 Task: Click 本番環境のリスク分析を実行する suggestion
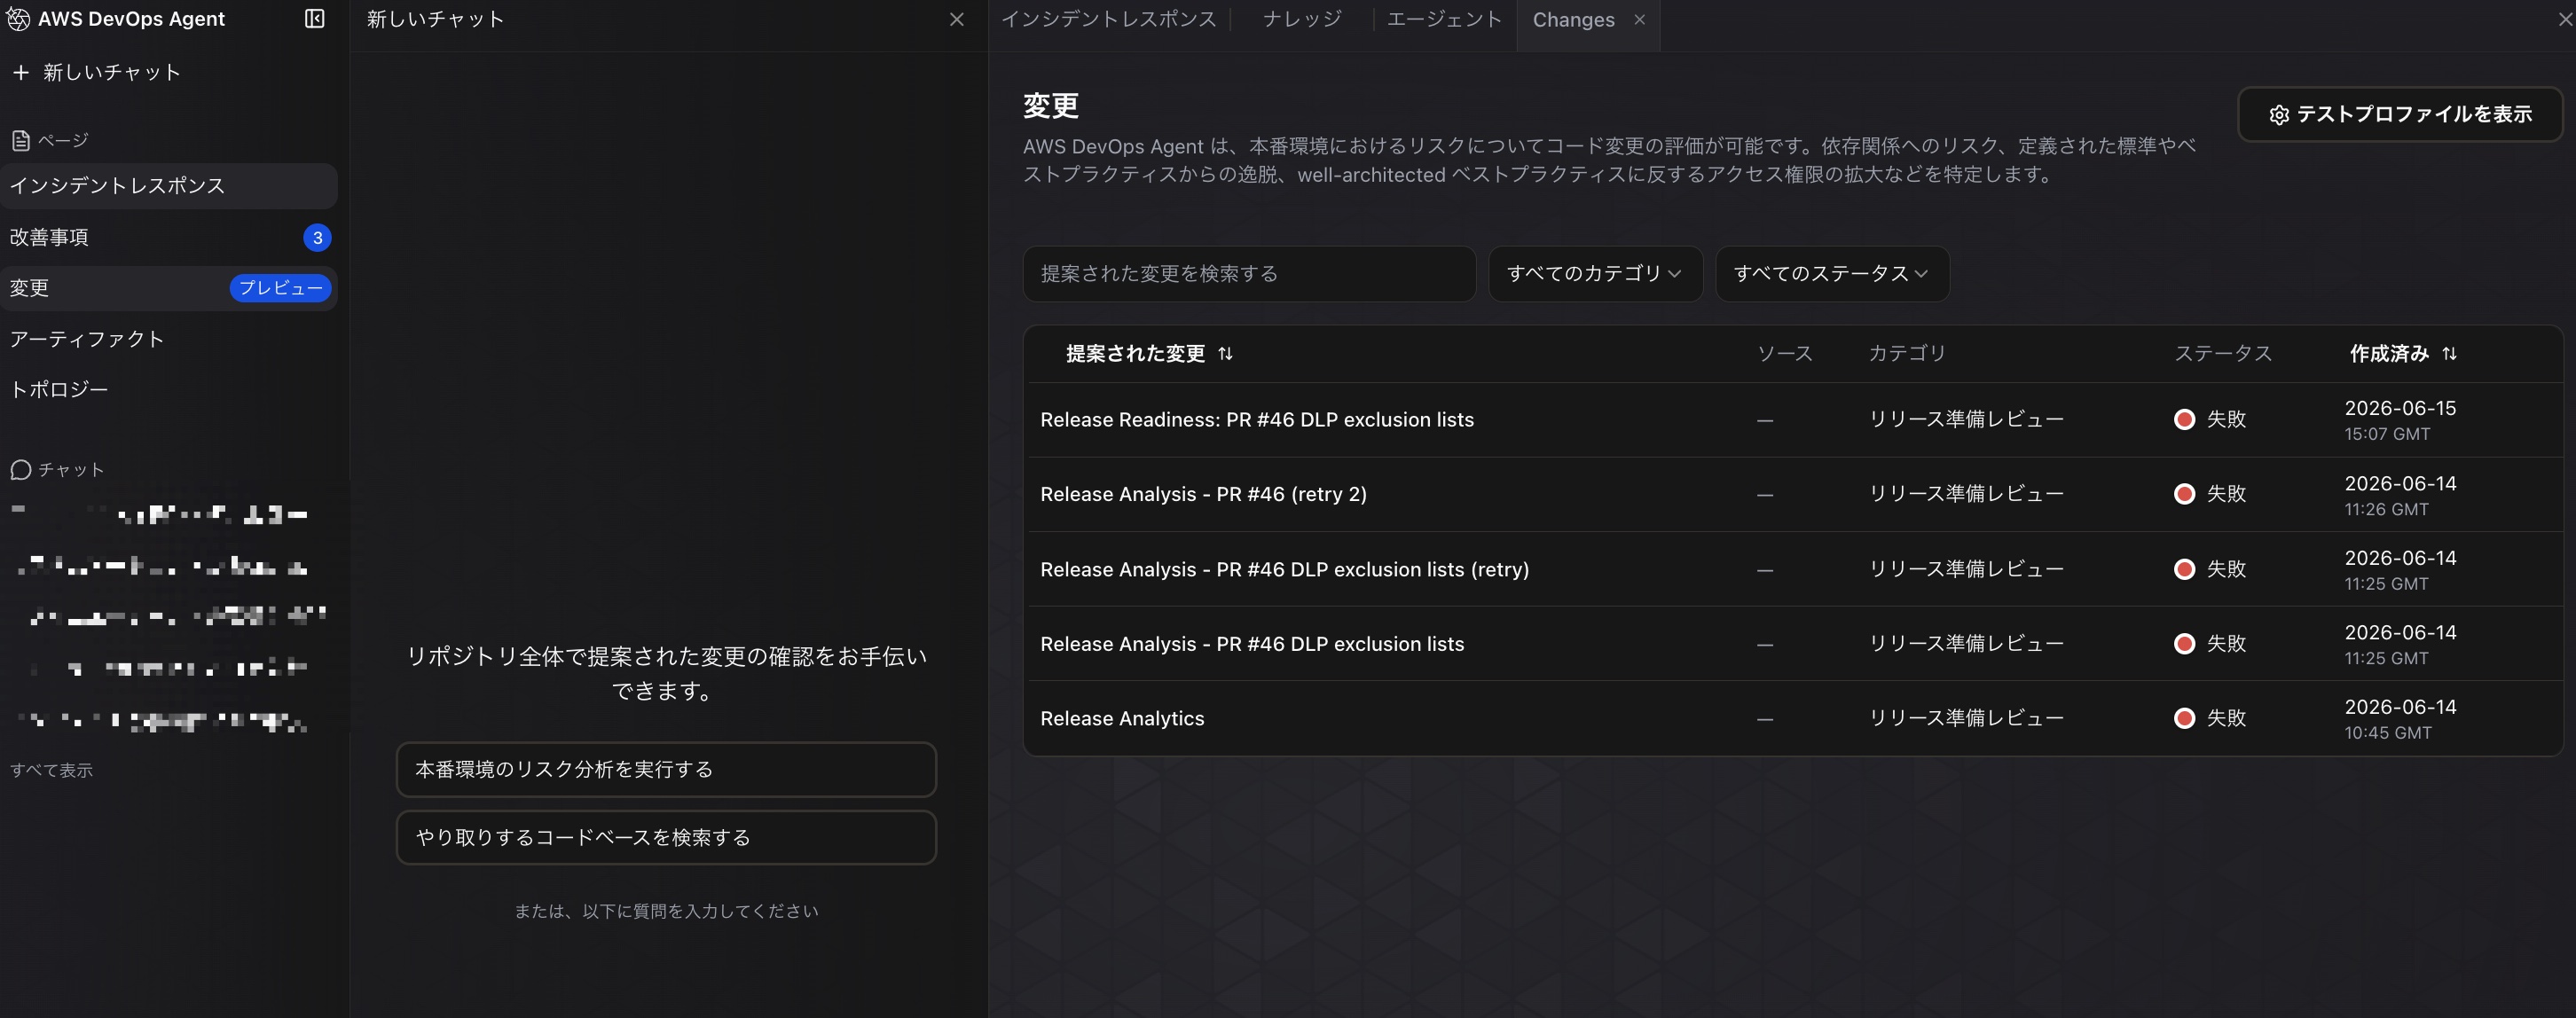click(666, 769)
